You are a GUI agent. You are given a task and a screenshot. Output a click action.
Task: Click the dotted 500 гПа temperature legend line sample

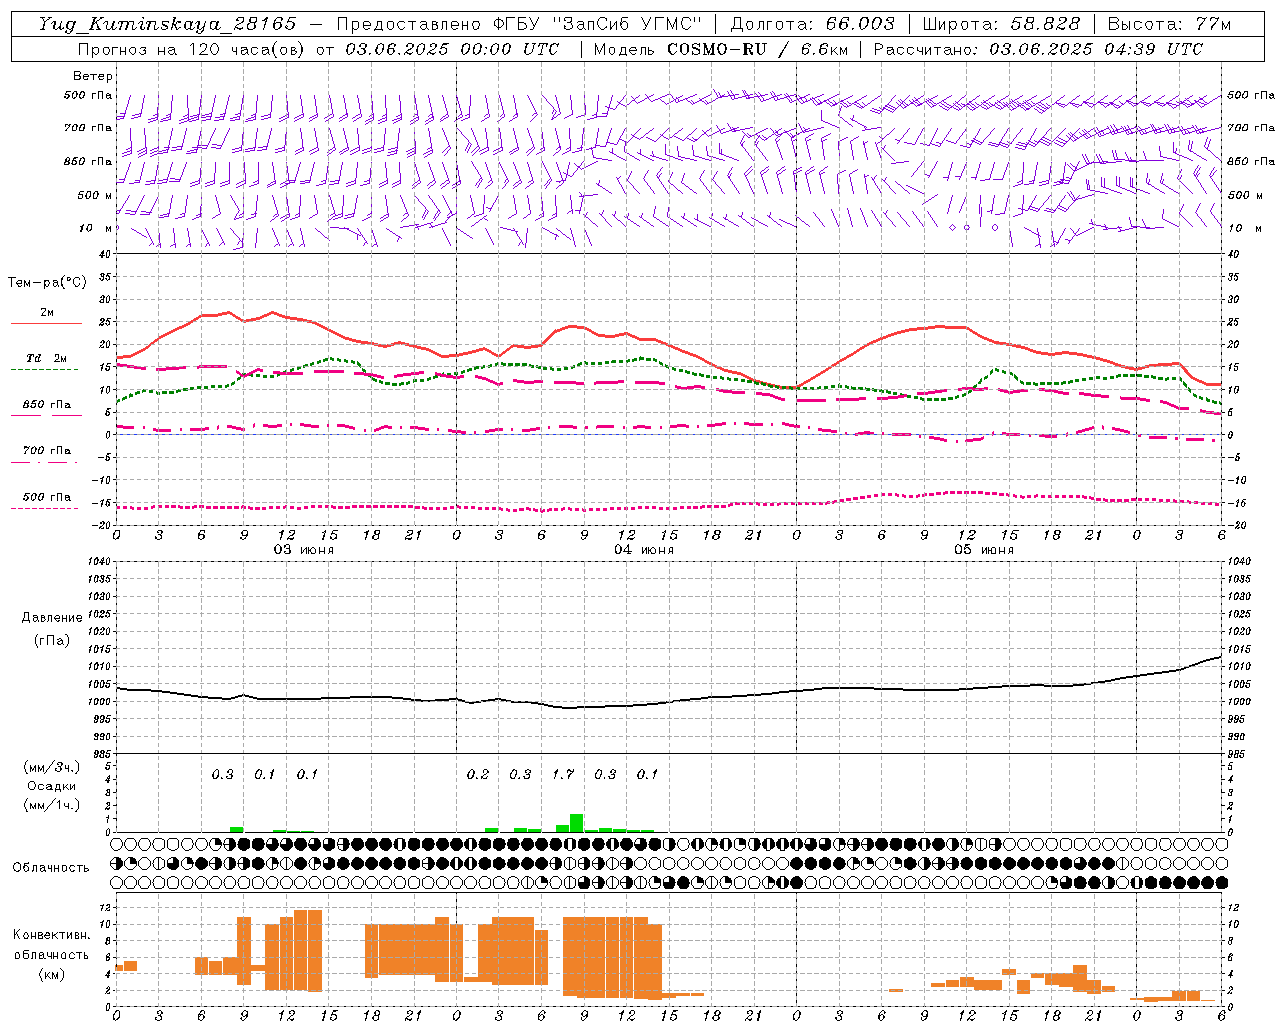(46, 508)
